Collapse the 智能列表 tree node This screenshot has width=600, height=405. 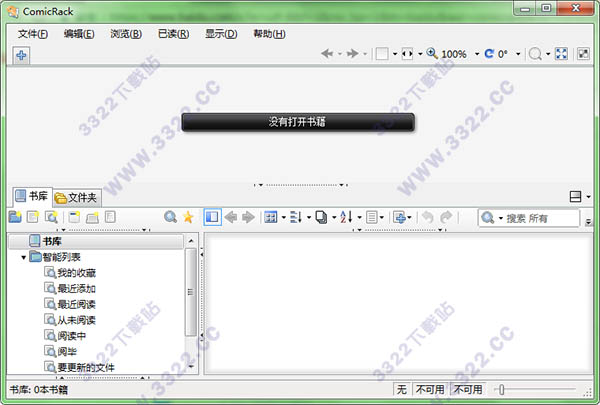point(24,257)
